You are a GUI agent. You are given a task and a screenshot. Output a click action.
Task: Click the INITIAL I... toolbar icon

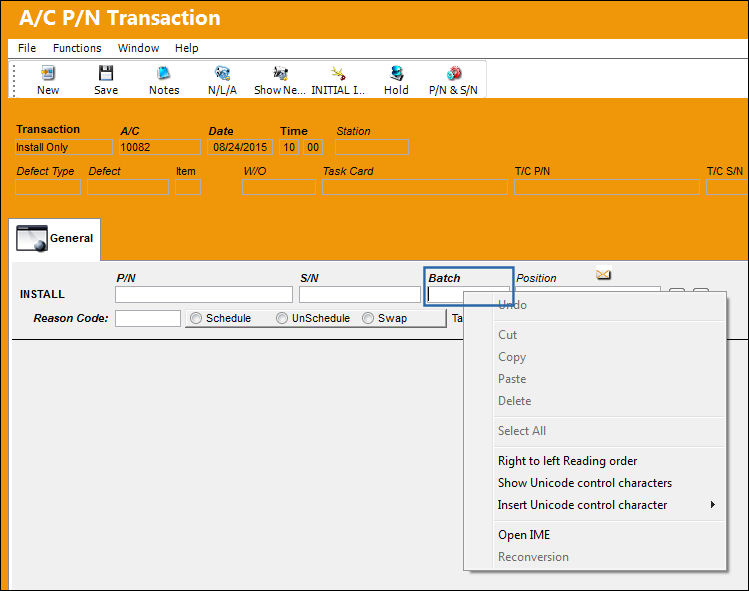click(338, 73)
